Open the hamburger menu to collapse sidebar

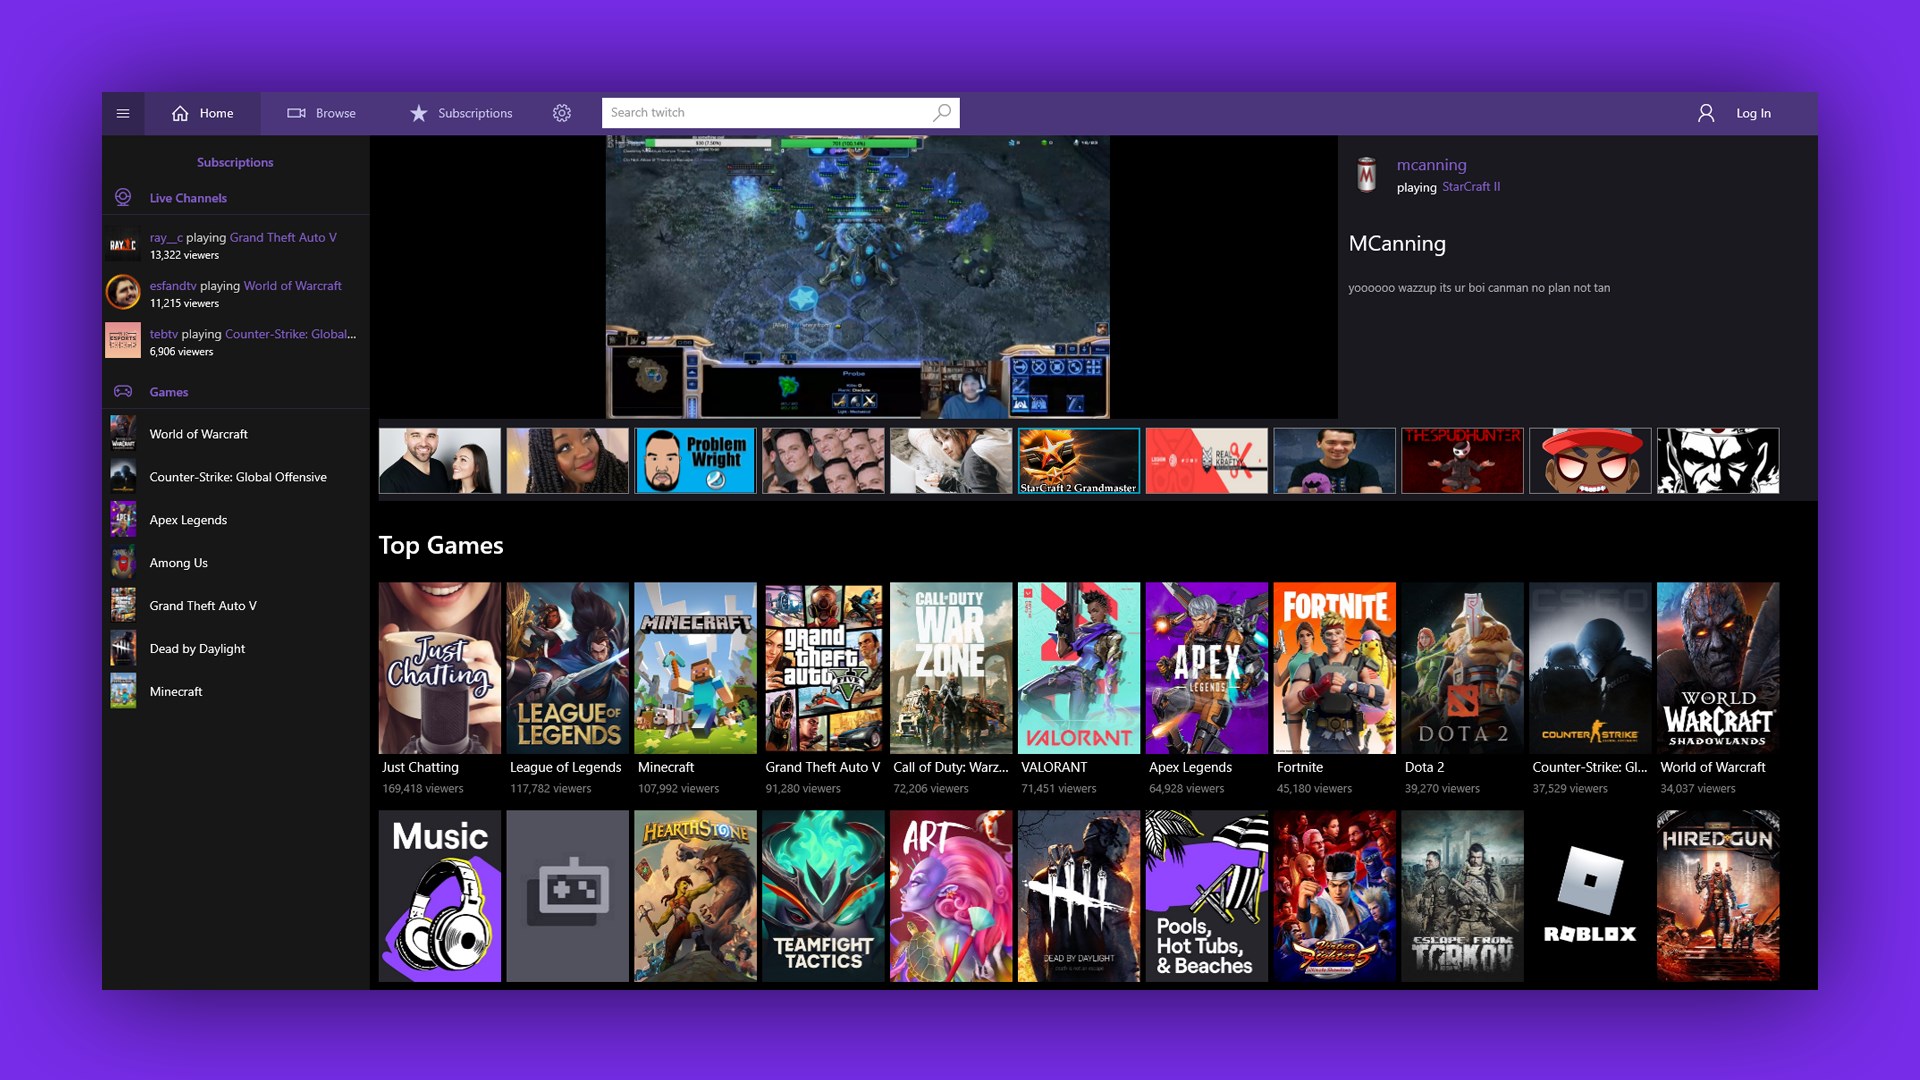click(x=123, y=113)
